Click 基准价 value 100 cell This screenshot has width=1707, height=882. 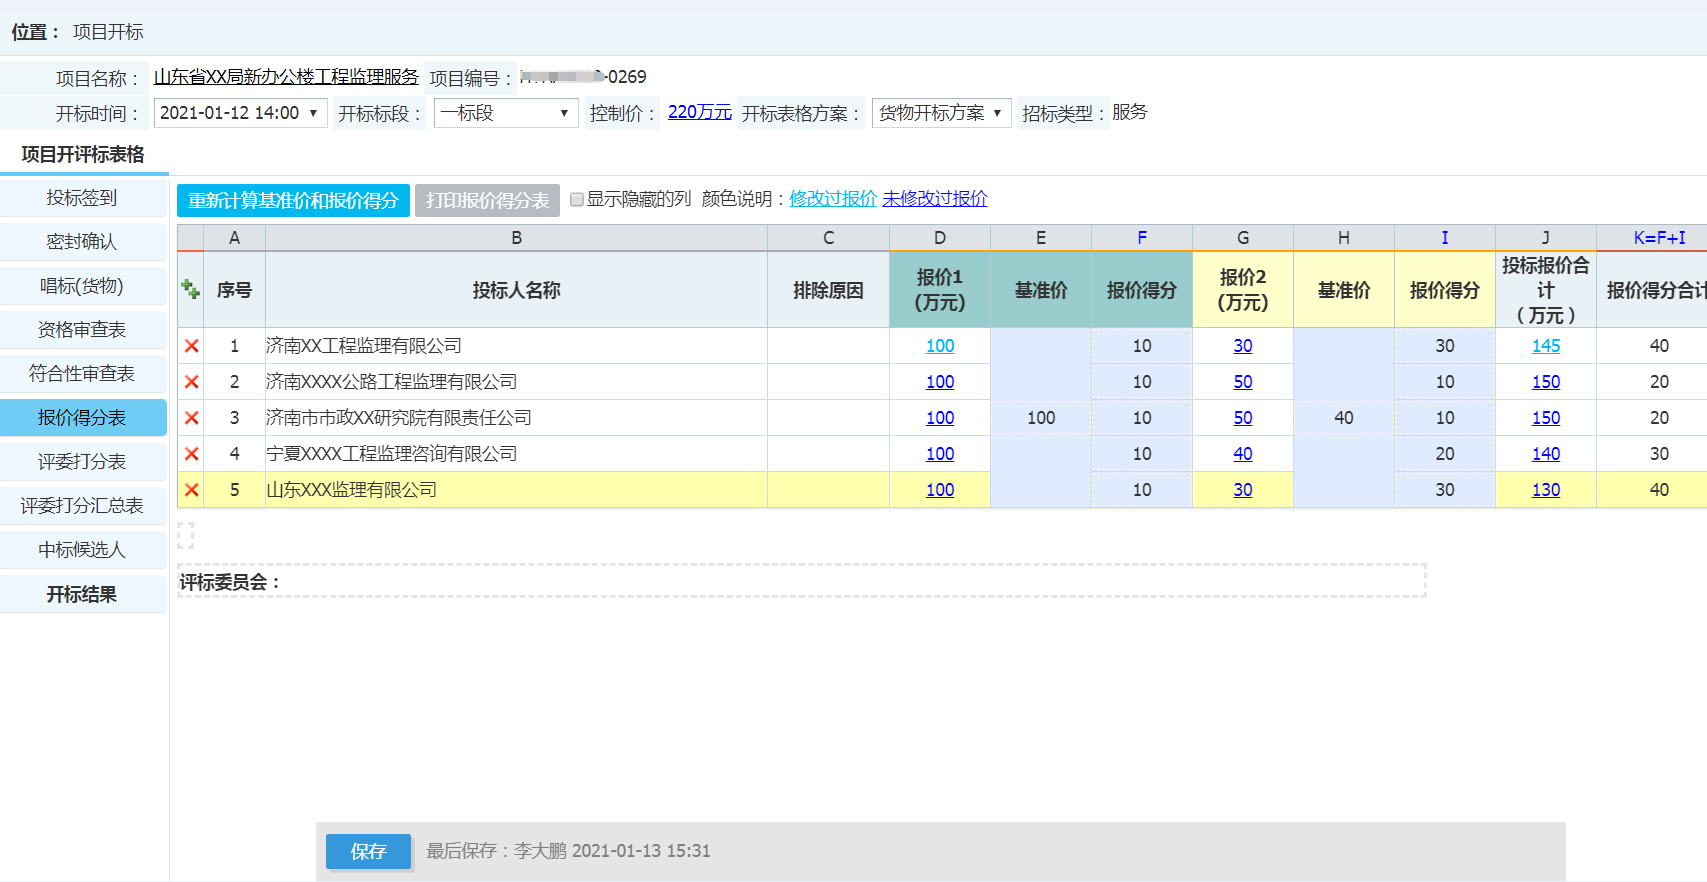(1041, 418)
